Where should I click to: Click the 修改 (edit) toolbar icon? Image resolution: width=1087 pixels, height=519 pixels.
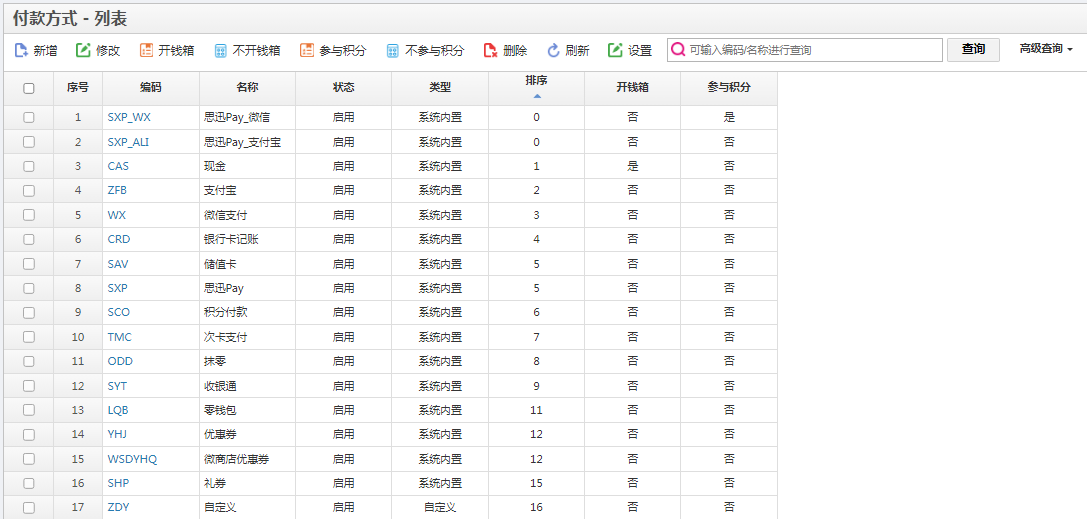(83, 50)
